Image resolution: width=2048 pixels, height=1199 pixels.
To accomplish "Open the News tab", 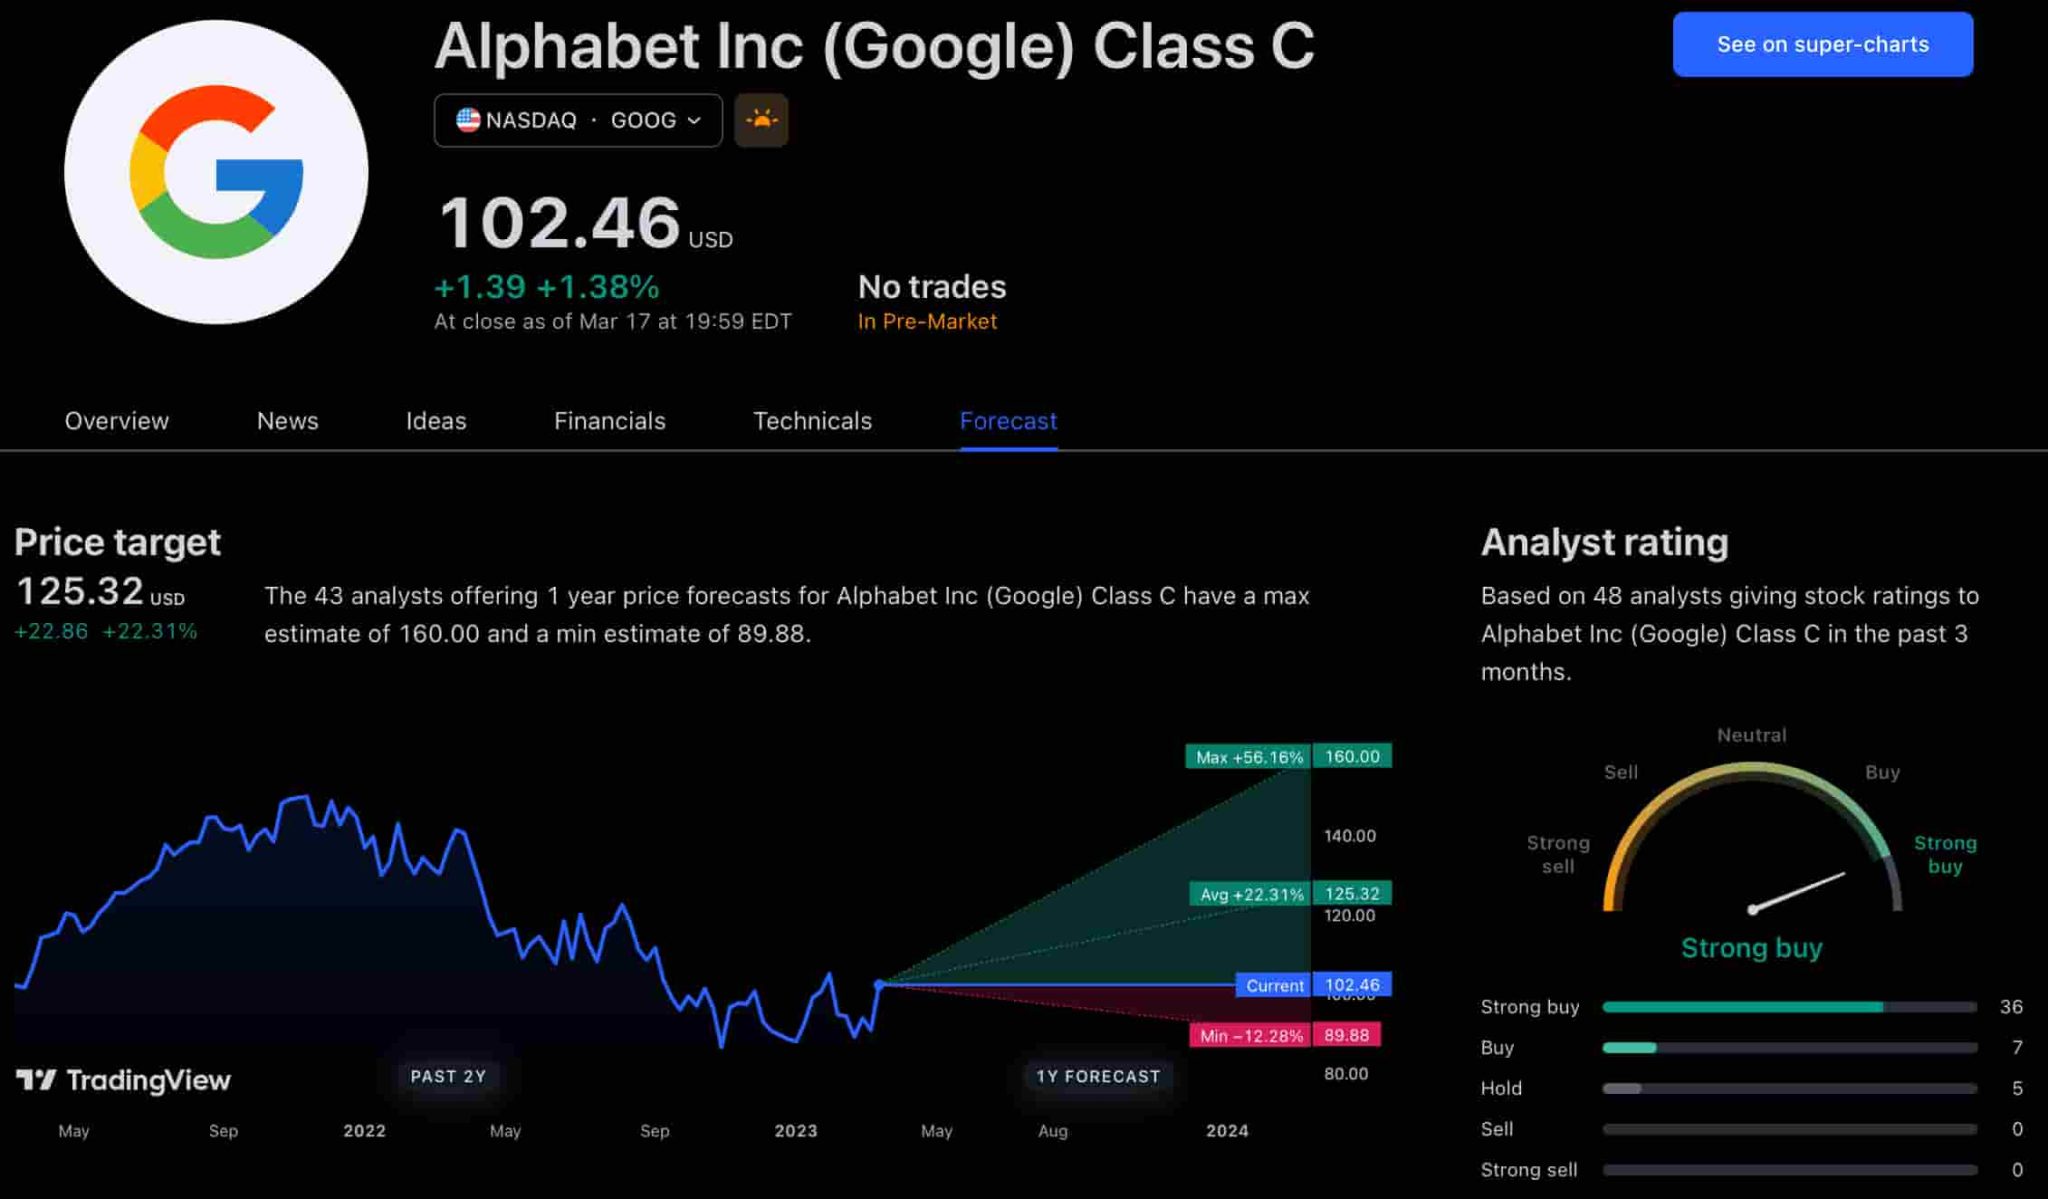I will pos(287,421).
